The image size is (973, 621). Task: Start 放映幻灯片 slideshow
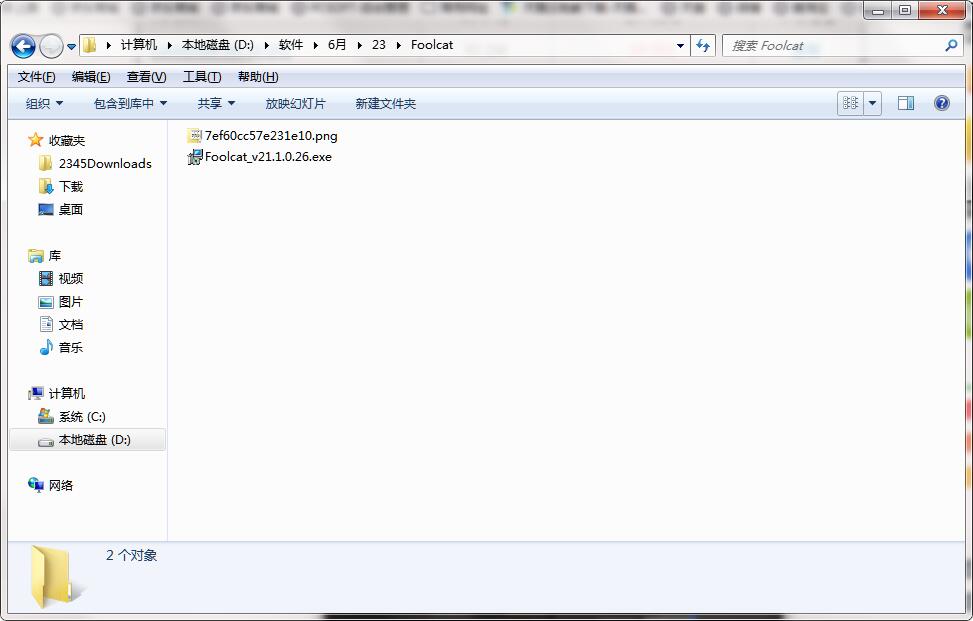[295, 102]
